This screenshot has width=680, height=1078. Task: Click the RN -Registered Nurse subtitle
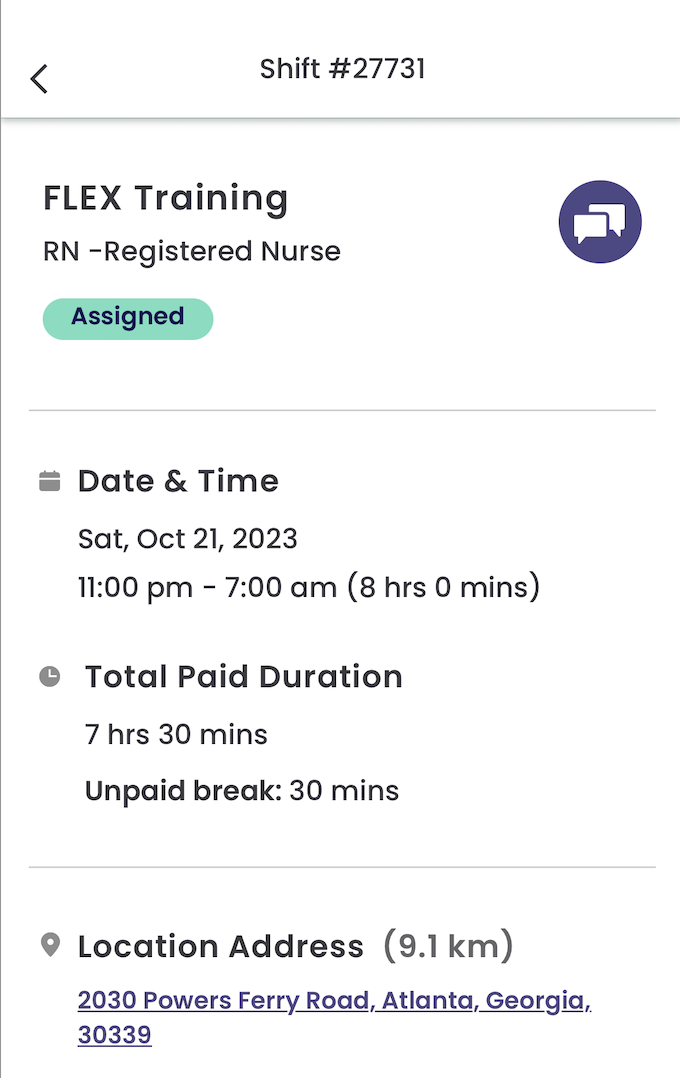tap(192, 252)
